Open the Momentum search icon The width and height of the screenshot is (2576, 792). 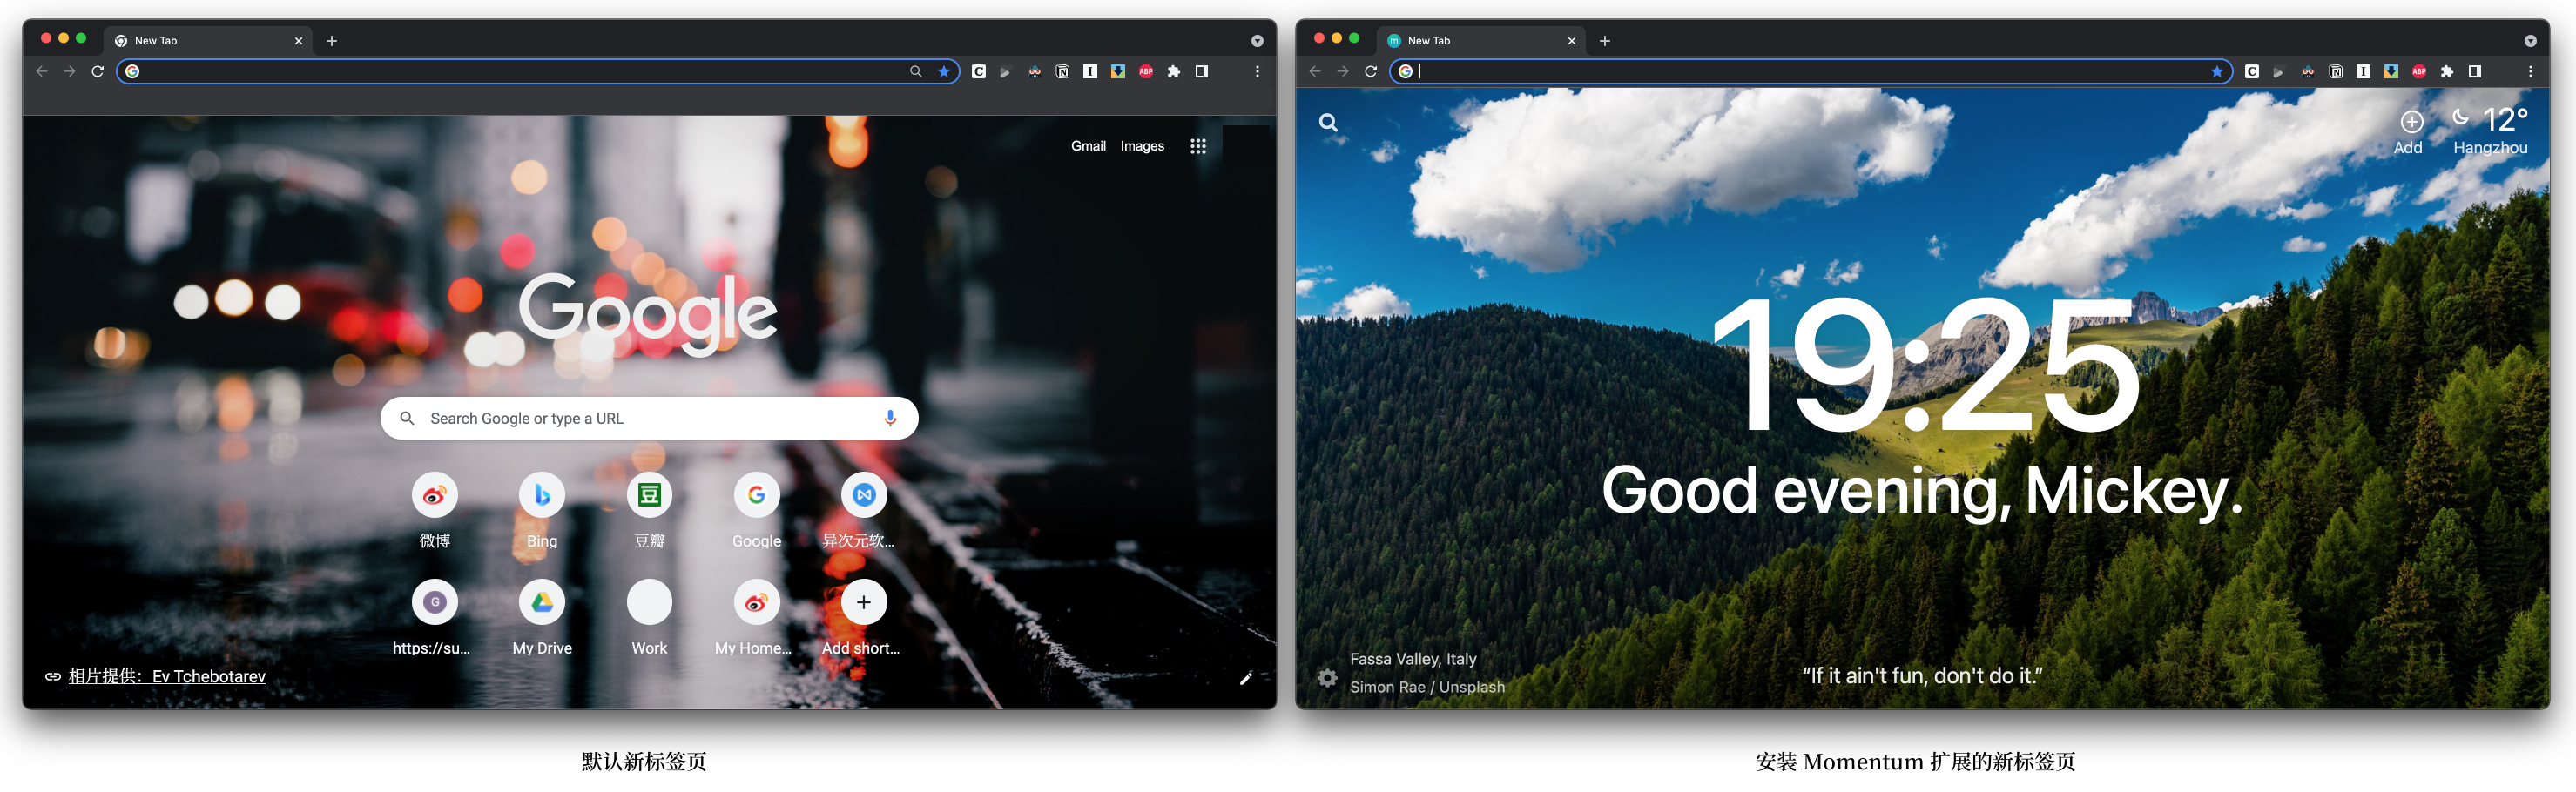[x=1328, y=122]
